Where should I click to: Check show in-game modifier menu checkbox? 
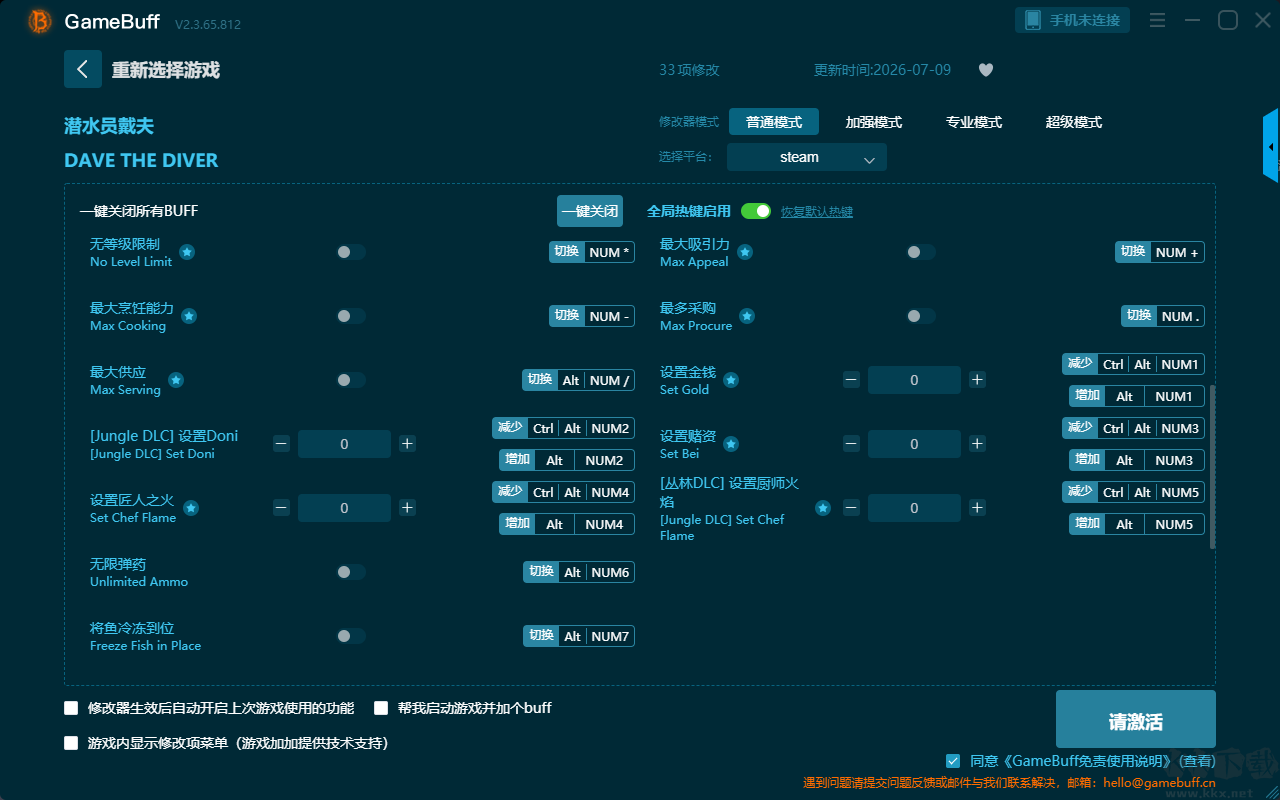pos(71,743)
